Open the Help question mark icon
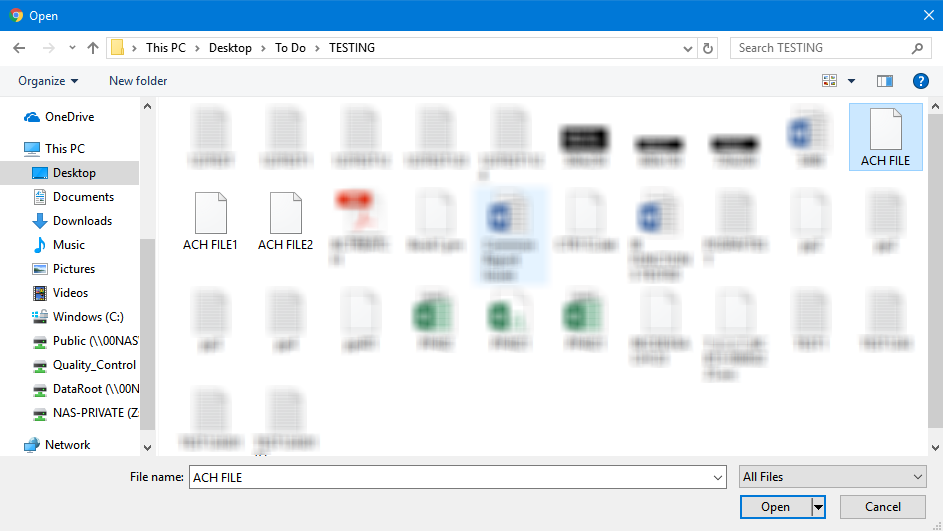This screenshot has width=943, height=531. 921,81
